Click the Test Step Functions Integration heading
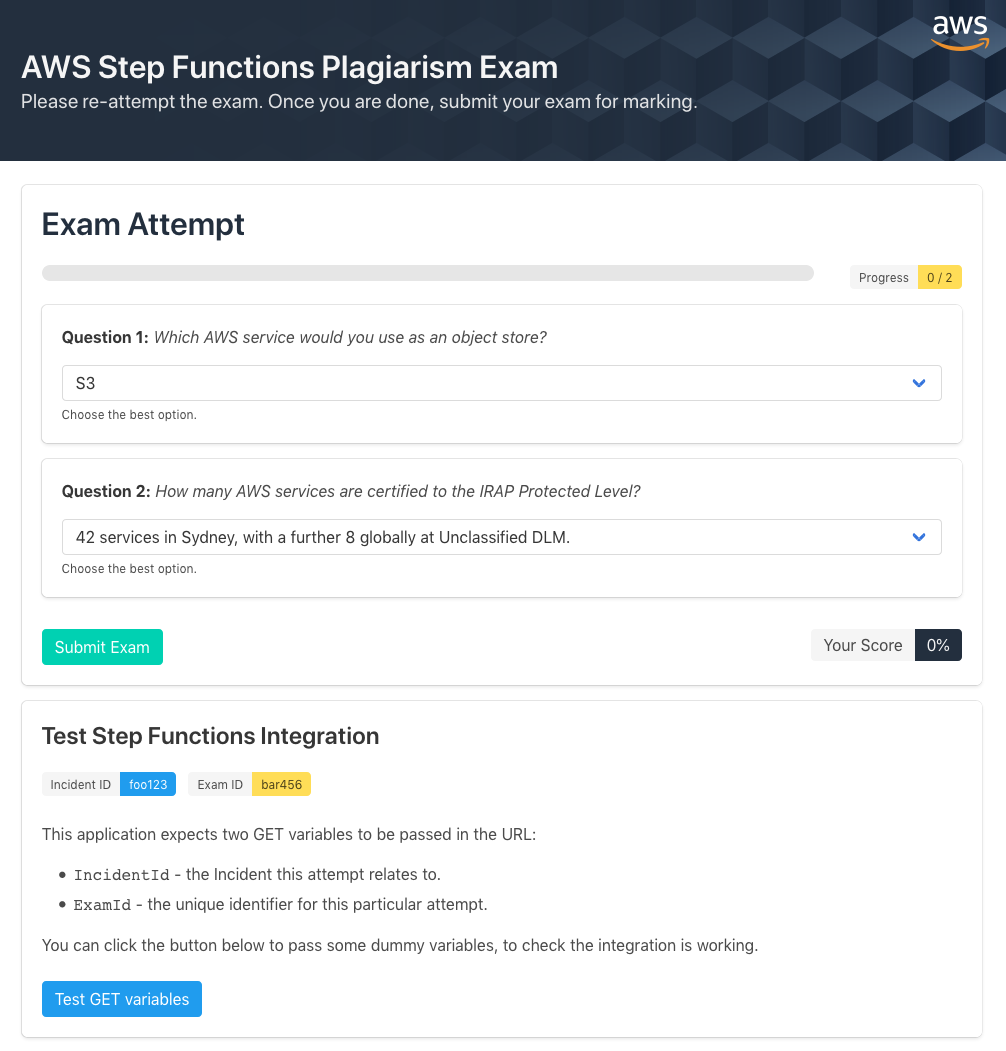This screenshot has height=1051, width=1006. (210, 736)
